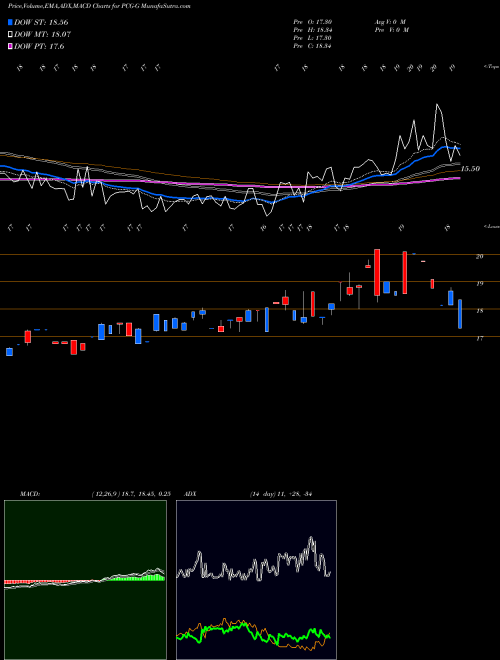Select the 'DOW ST: 18.56' legend text
500x660 pixels.
pos(41,22)
